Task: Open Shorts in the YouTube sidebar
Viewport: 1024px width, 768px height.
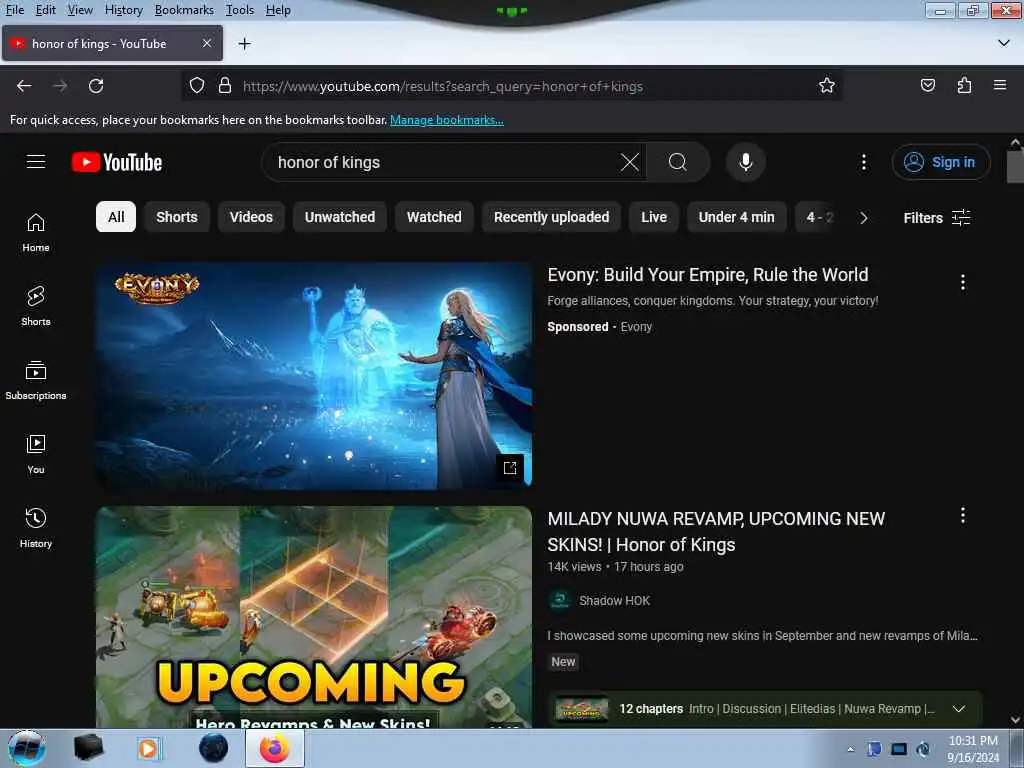Action: click(36, 306)
